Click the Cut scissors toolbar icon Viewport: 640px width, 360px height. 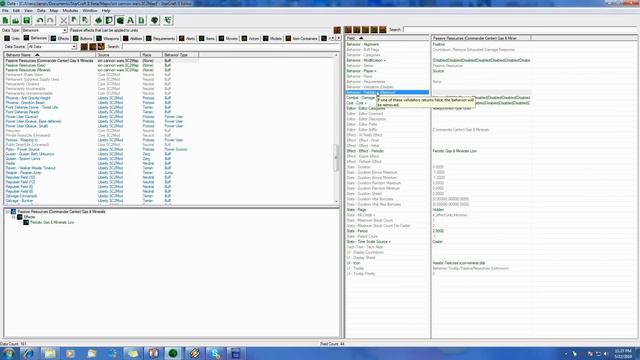(x=63, y=20)
